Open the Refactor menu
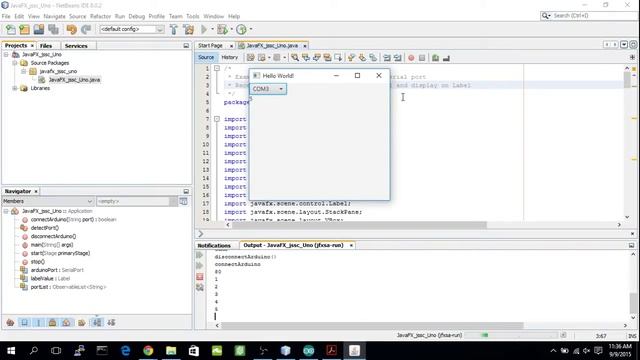640x360 pixels. (x=100, y=16)
